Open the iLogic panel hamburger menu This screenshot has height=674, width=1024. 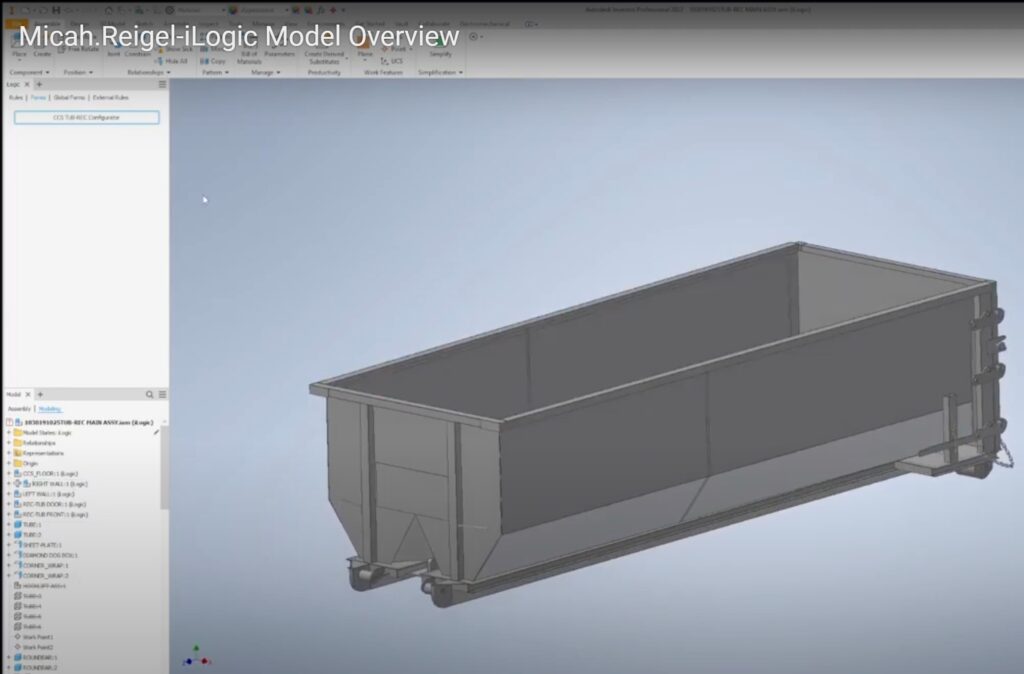point(162,85)
